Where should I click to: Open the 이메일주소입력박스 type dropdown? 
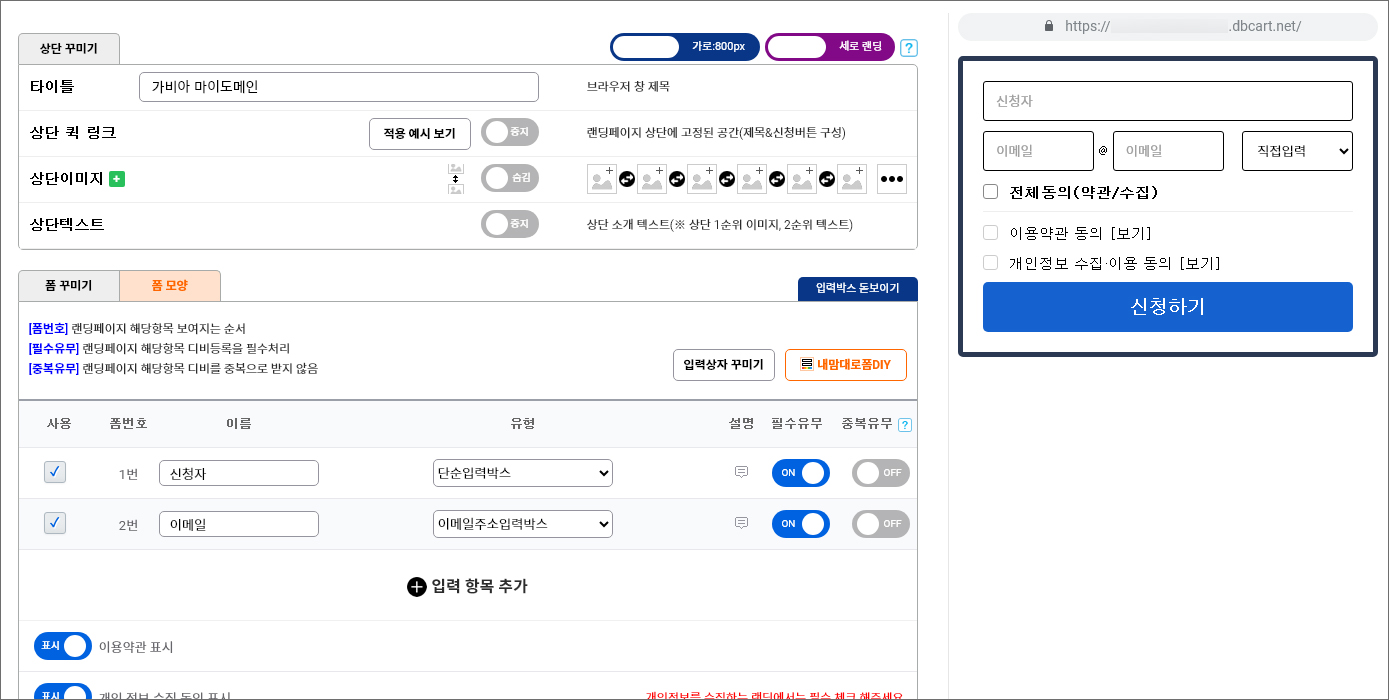[523, 524]
